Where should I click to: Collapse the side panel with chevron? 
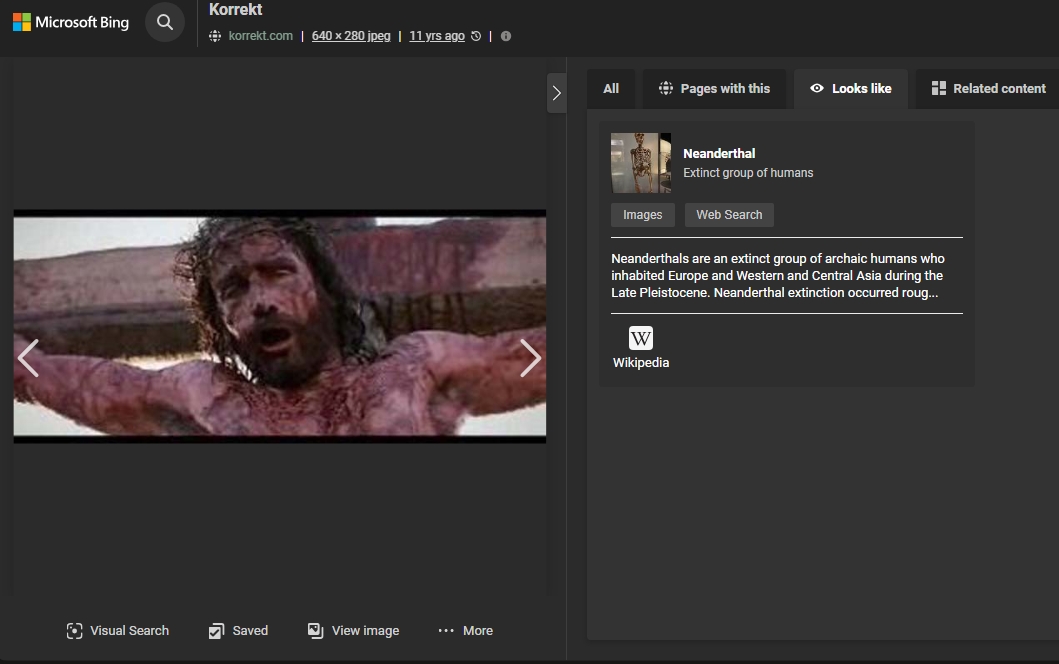(557, 93)
